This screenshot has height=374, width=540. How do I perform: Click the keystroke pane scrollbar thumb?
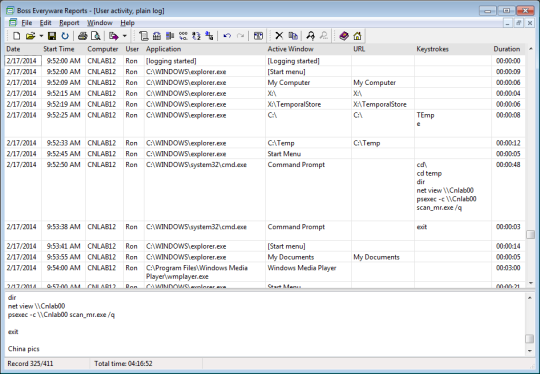click(x=530, y=339)
